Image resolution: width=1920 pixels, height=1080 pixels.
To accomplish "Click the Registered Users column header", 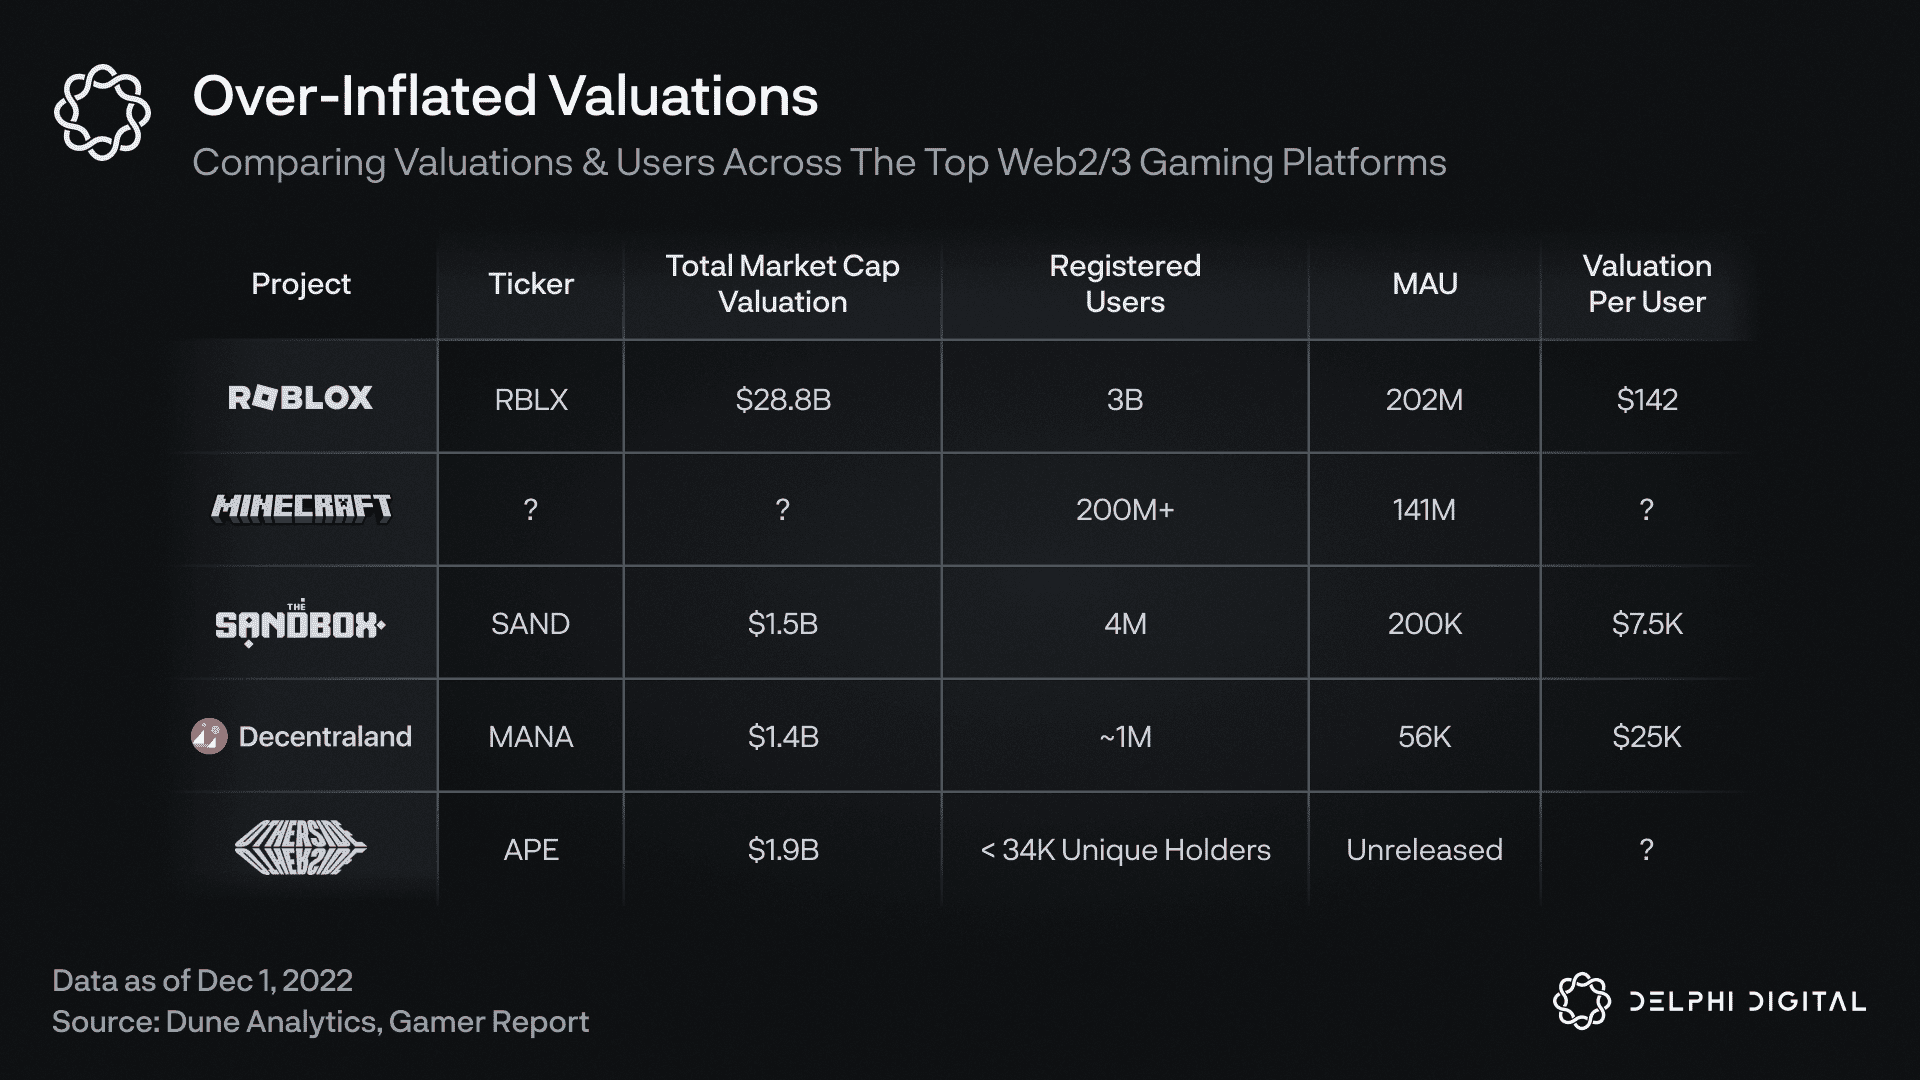I will [x=1124, y=284].
